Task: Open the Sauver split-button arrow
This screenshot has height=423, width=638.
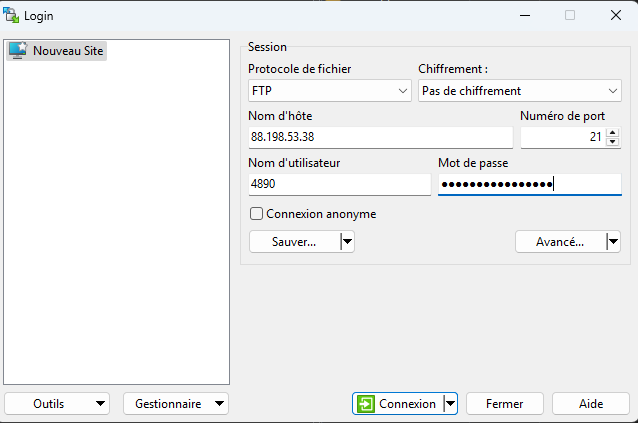Action: click(x=347, y=241)
